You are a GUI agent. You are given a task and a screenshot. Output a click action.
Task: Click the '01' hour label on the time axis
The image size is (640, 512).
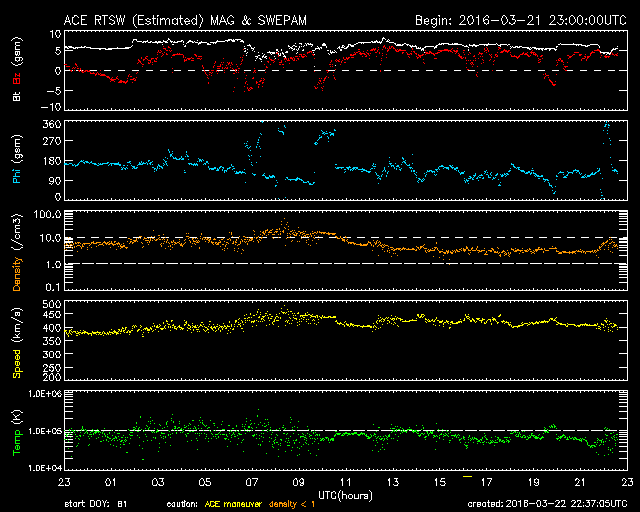pos(111,482)
